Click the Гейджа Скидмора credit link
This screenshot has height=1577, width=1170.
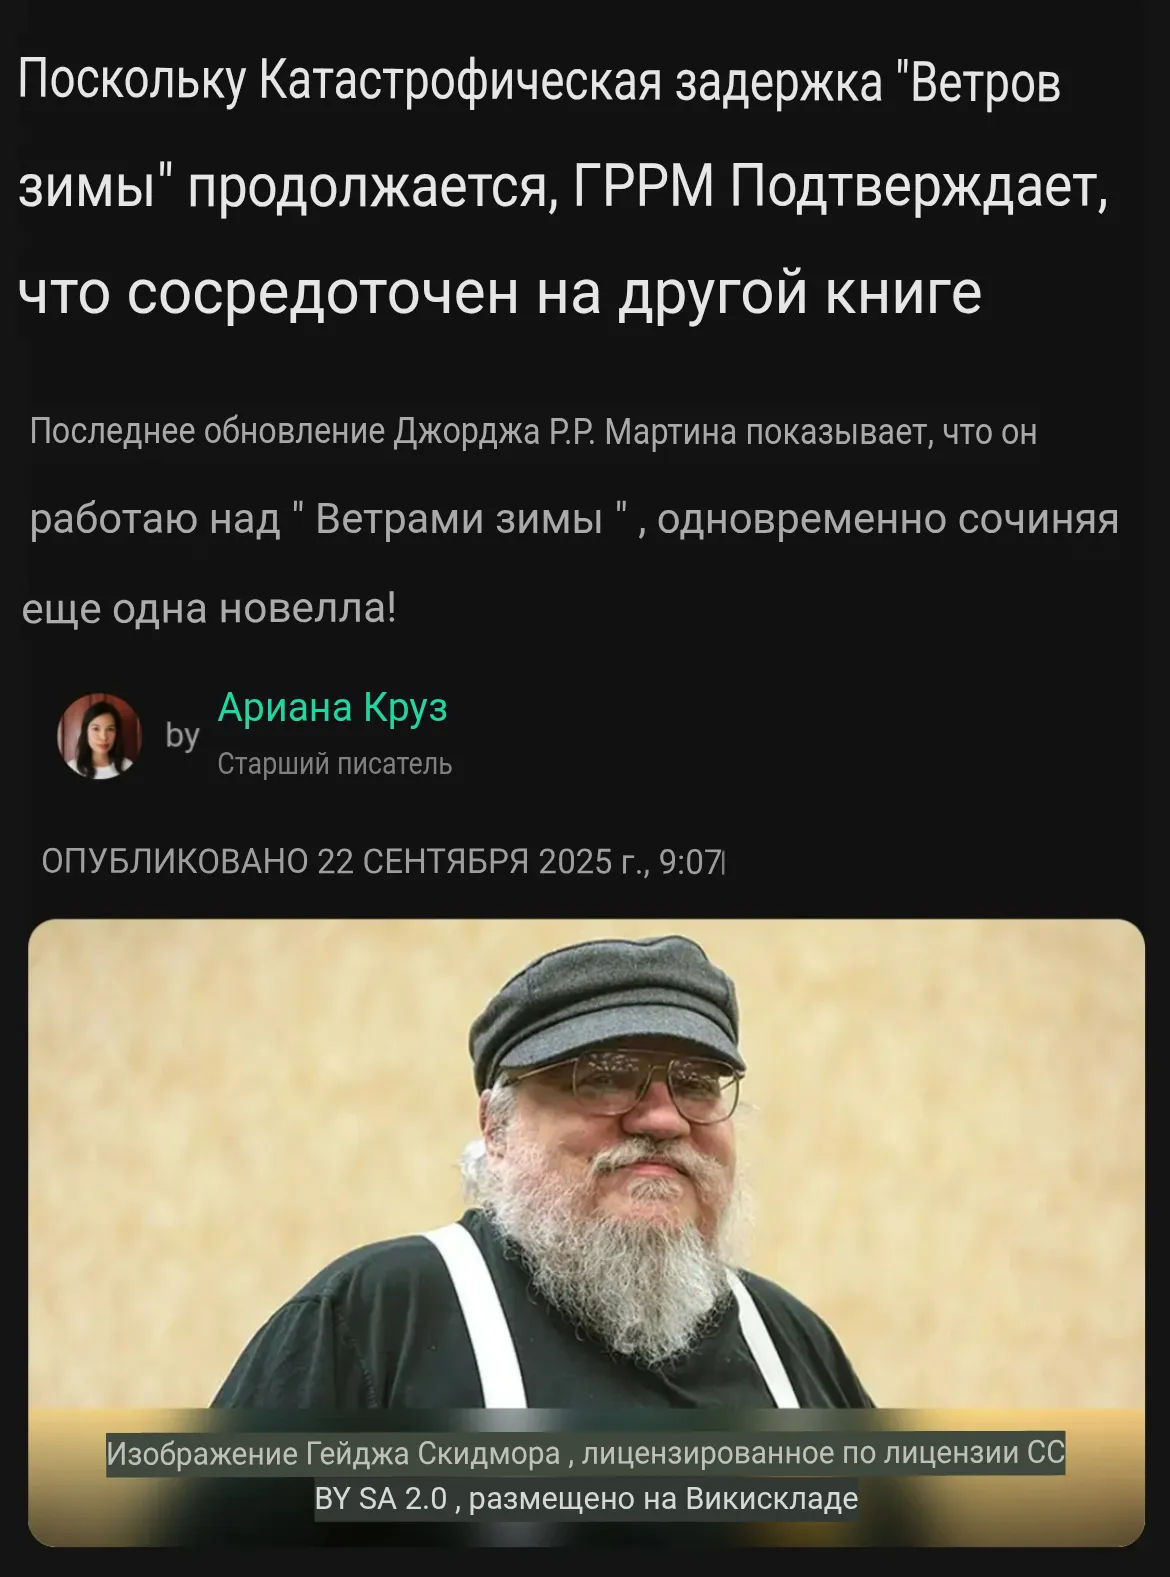pos(433,1452)
